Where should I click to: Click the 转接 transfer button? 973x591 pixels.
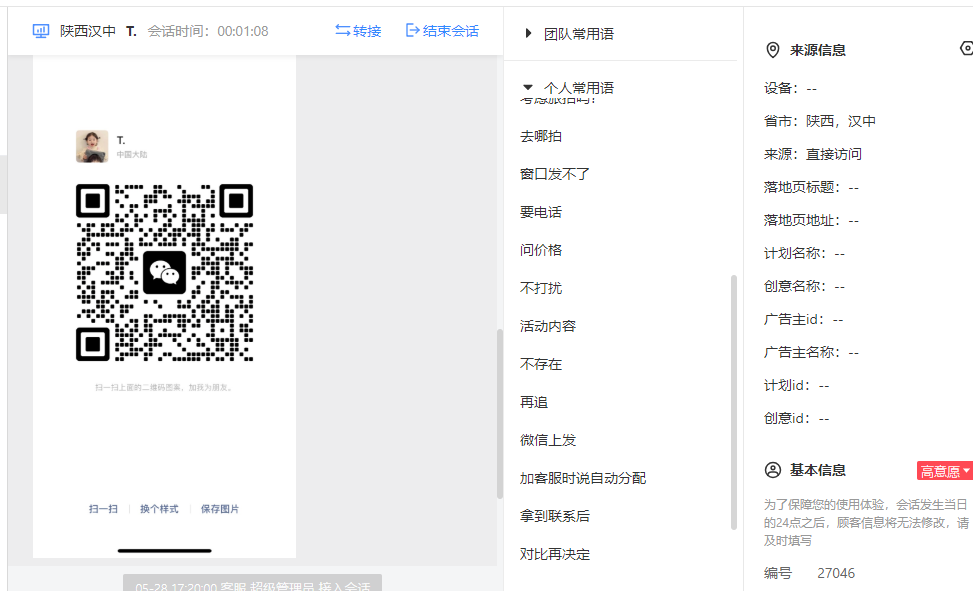358,31
